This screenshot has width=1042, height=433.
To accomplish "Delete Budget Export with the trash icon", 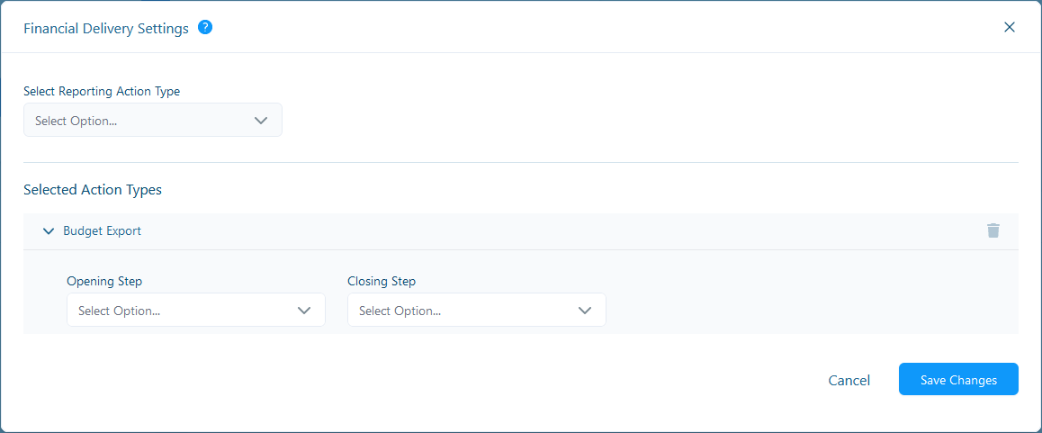I will pyautogui.click(x=993, y=230).
